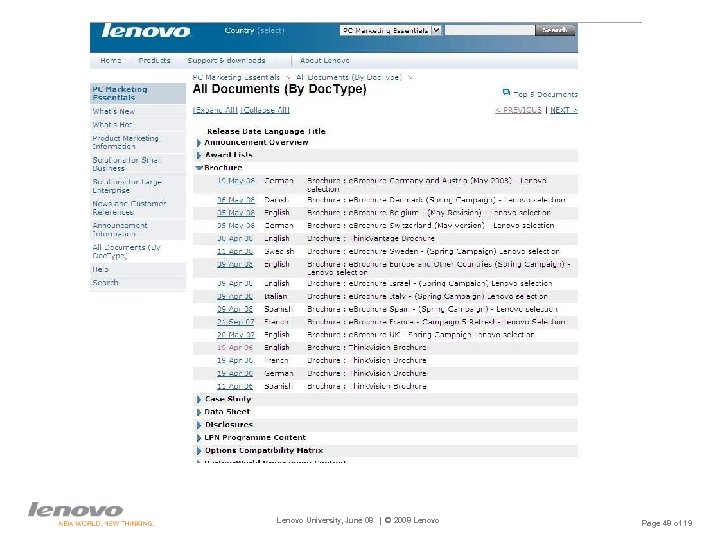Click eBrochure Switzerland (May version) title text
720x540 pixels.
coord(431,226)
